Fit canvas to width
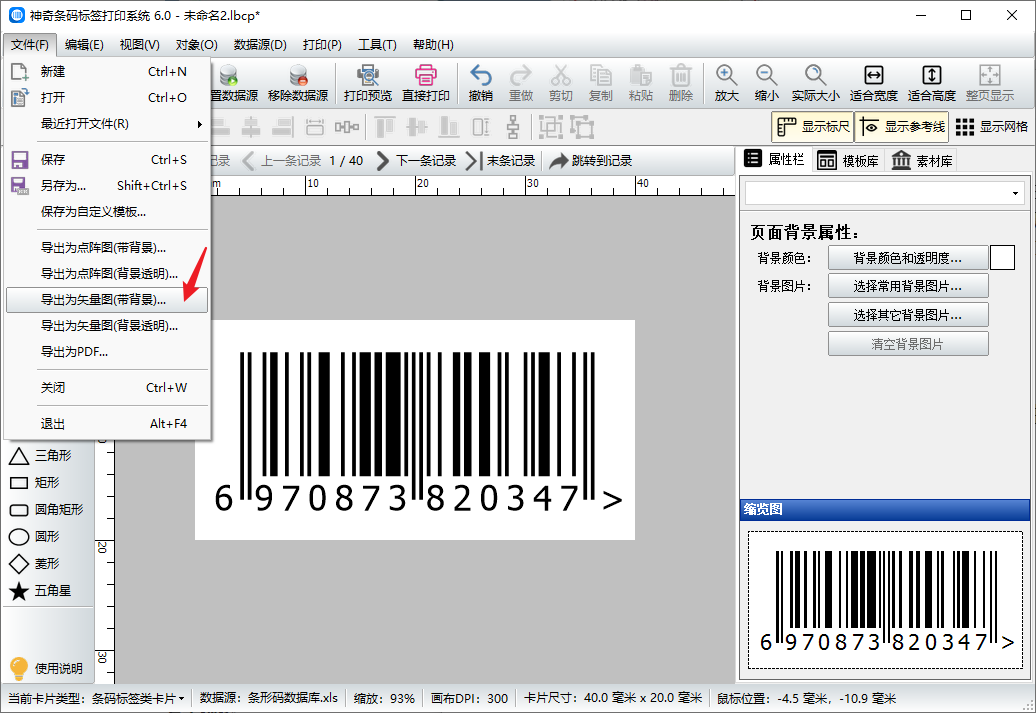 coord(873,83)
